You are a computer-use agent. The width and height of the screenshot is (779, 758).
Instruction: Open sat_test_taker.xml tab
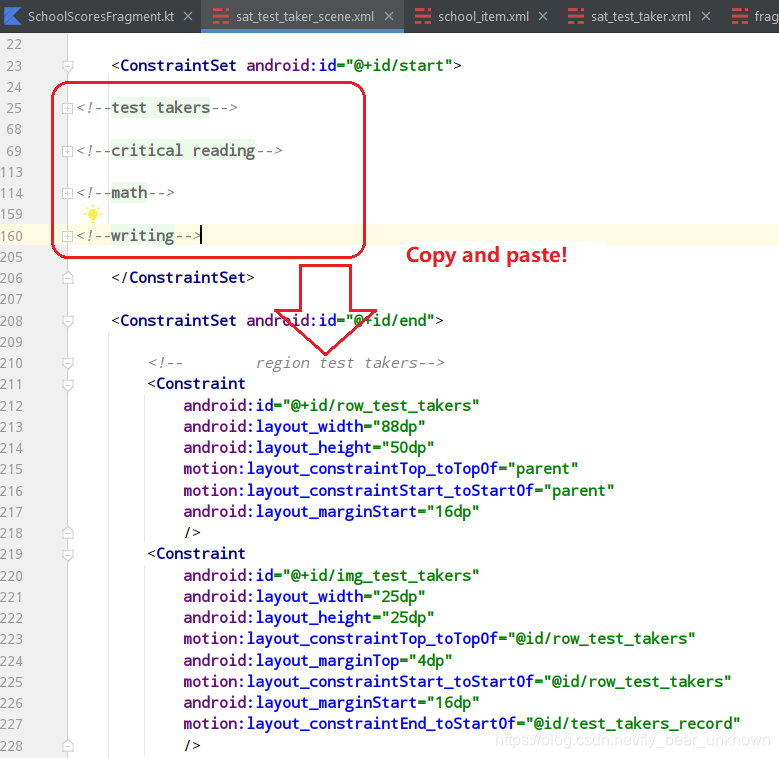point(640,16)
